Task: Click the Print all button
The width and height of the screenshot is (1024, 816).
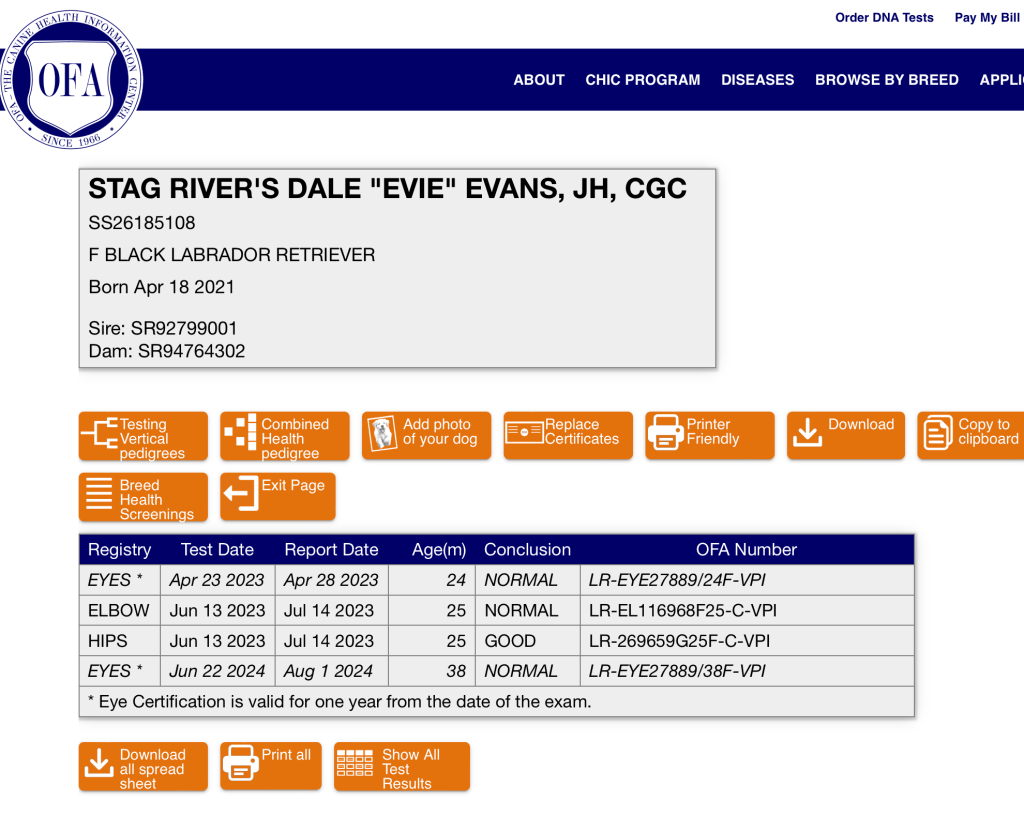Action: pyautogui.click(x=271, y=766)
